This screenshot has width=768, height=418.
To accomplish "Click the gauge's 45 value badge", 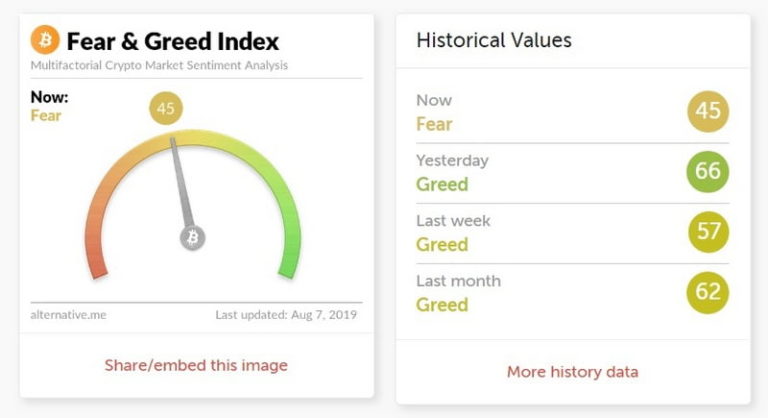I will (166, 108).
